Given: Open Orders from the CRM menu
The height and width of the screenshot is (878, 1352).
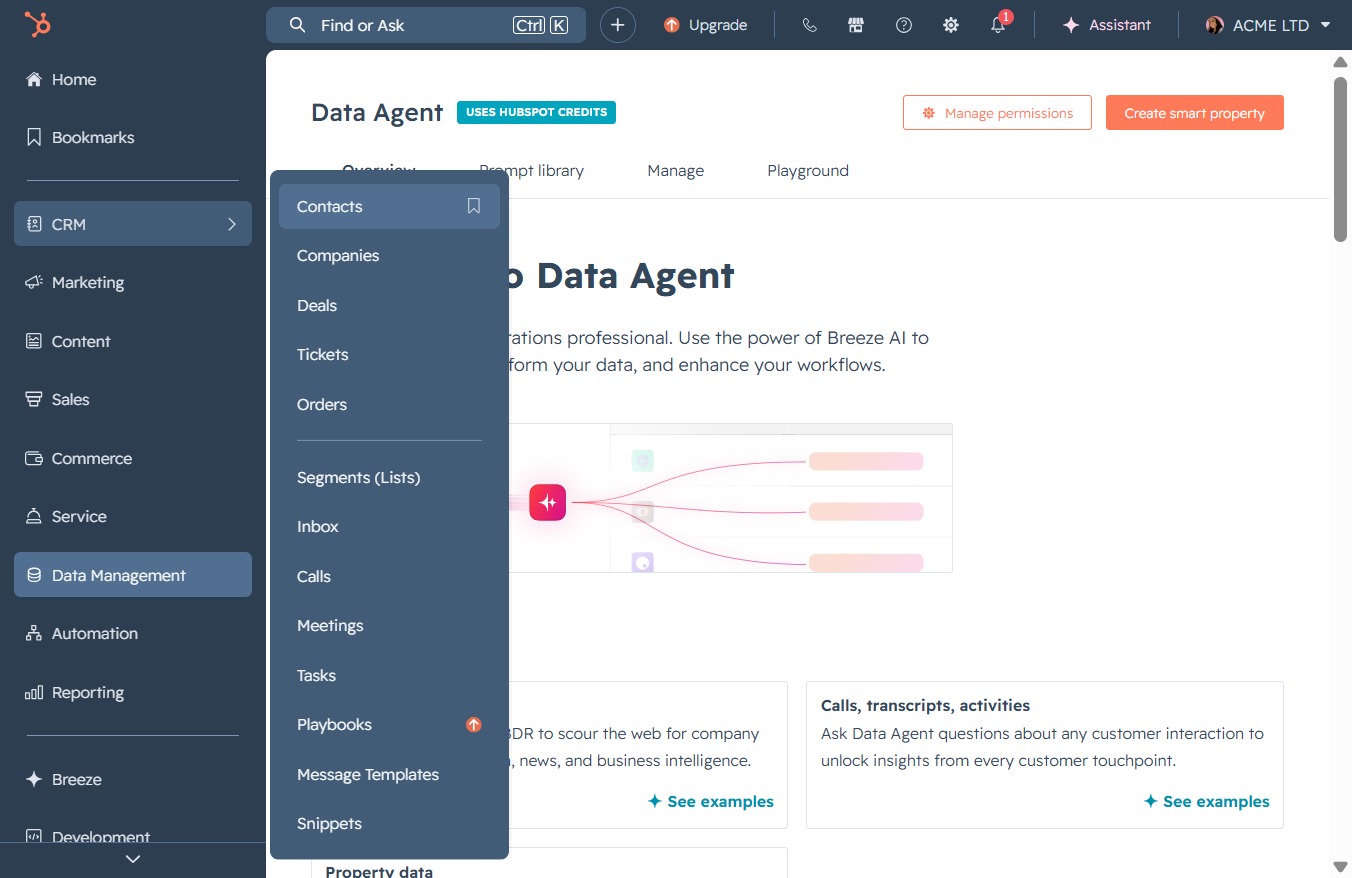Looking at the screenshot, I should point(389,404).
